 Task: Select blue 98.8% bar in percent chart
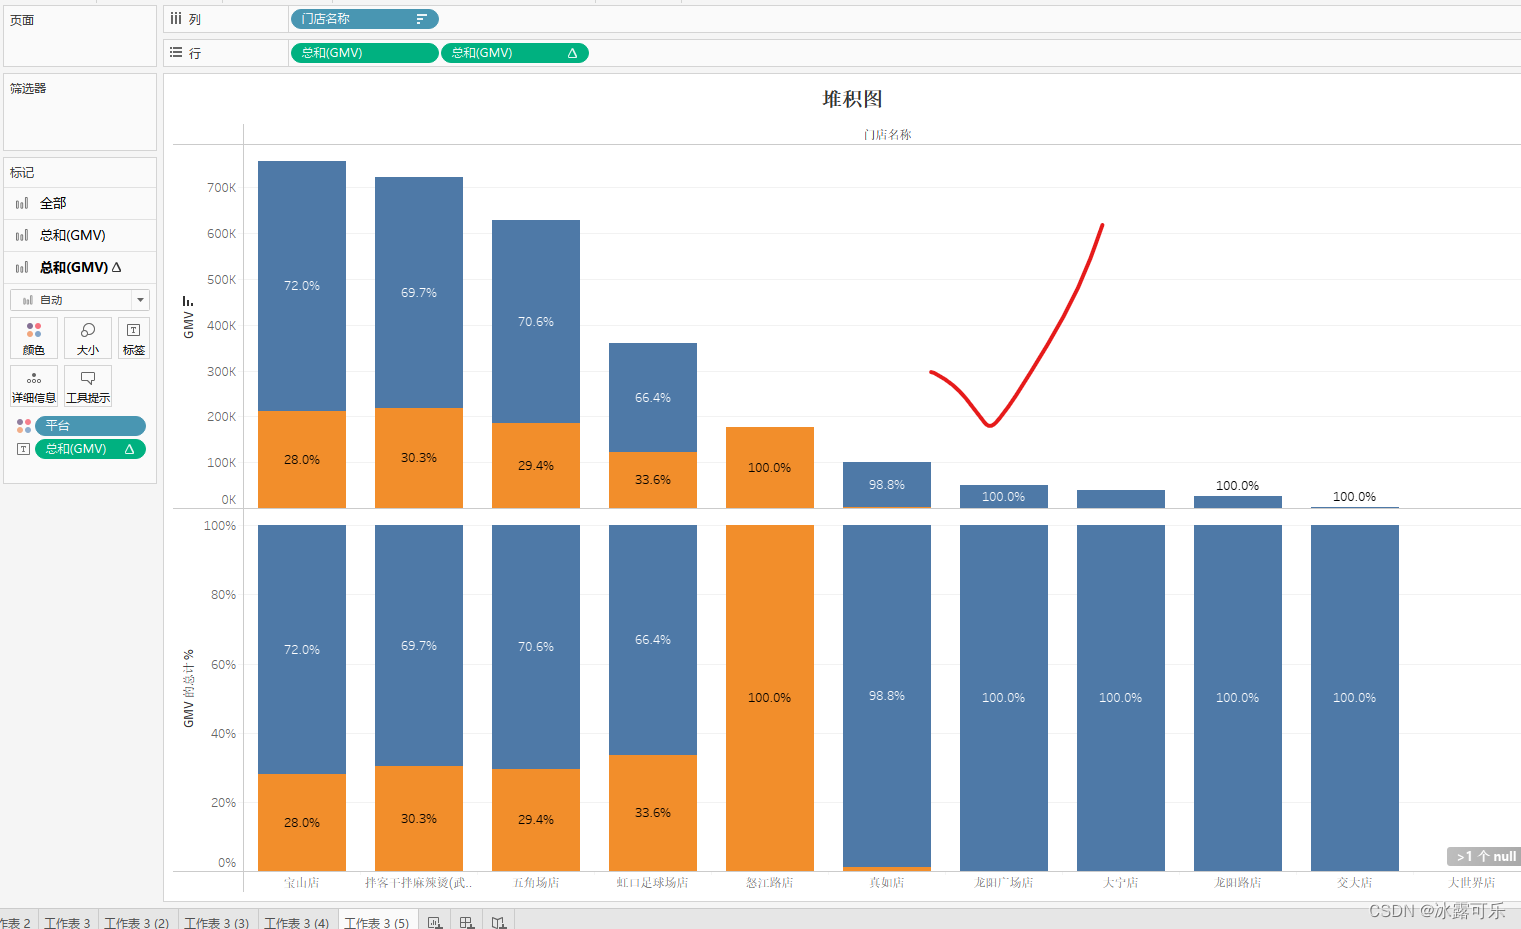[x=887, y=696]
